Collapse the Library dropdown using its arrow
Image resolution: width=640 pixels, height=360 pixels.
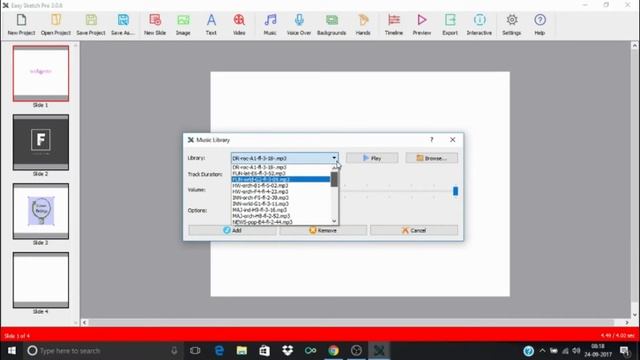(x=334, y=158)
